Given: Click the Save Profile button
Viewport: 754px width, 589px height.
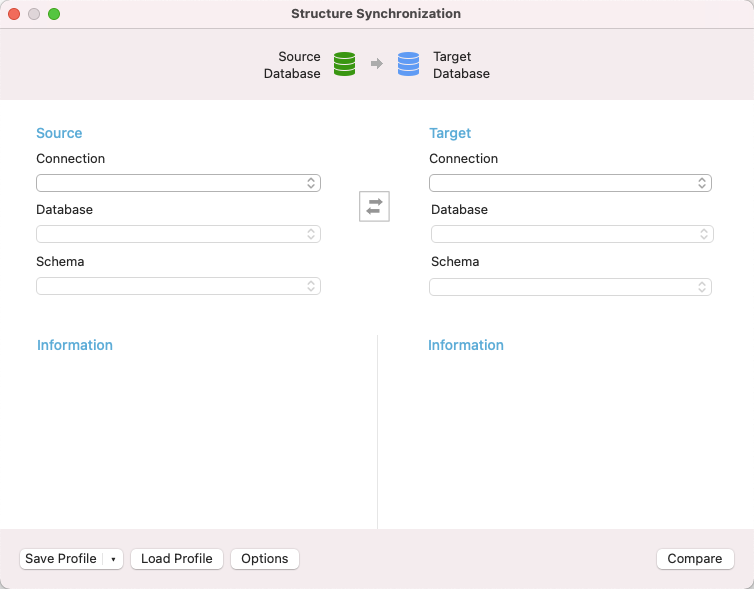Looking at the screenshot, I should coord(61,559).
